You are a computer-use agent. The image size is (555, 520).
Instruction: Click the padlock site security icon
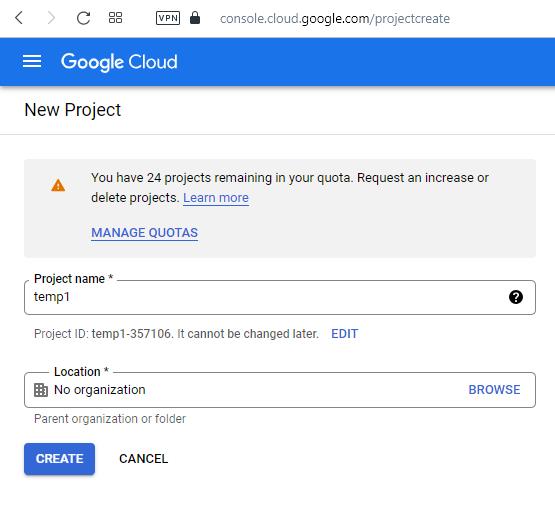(195, 17)
